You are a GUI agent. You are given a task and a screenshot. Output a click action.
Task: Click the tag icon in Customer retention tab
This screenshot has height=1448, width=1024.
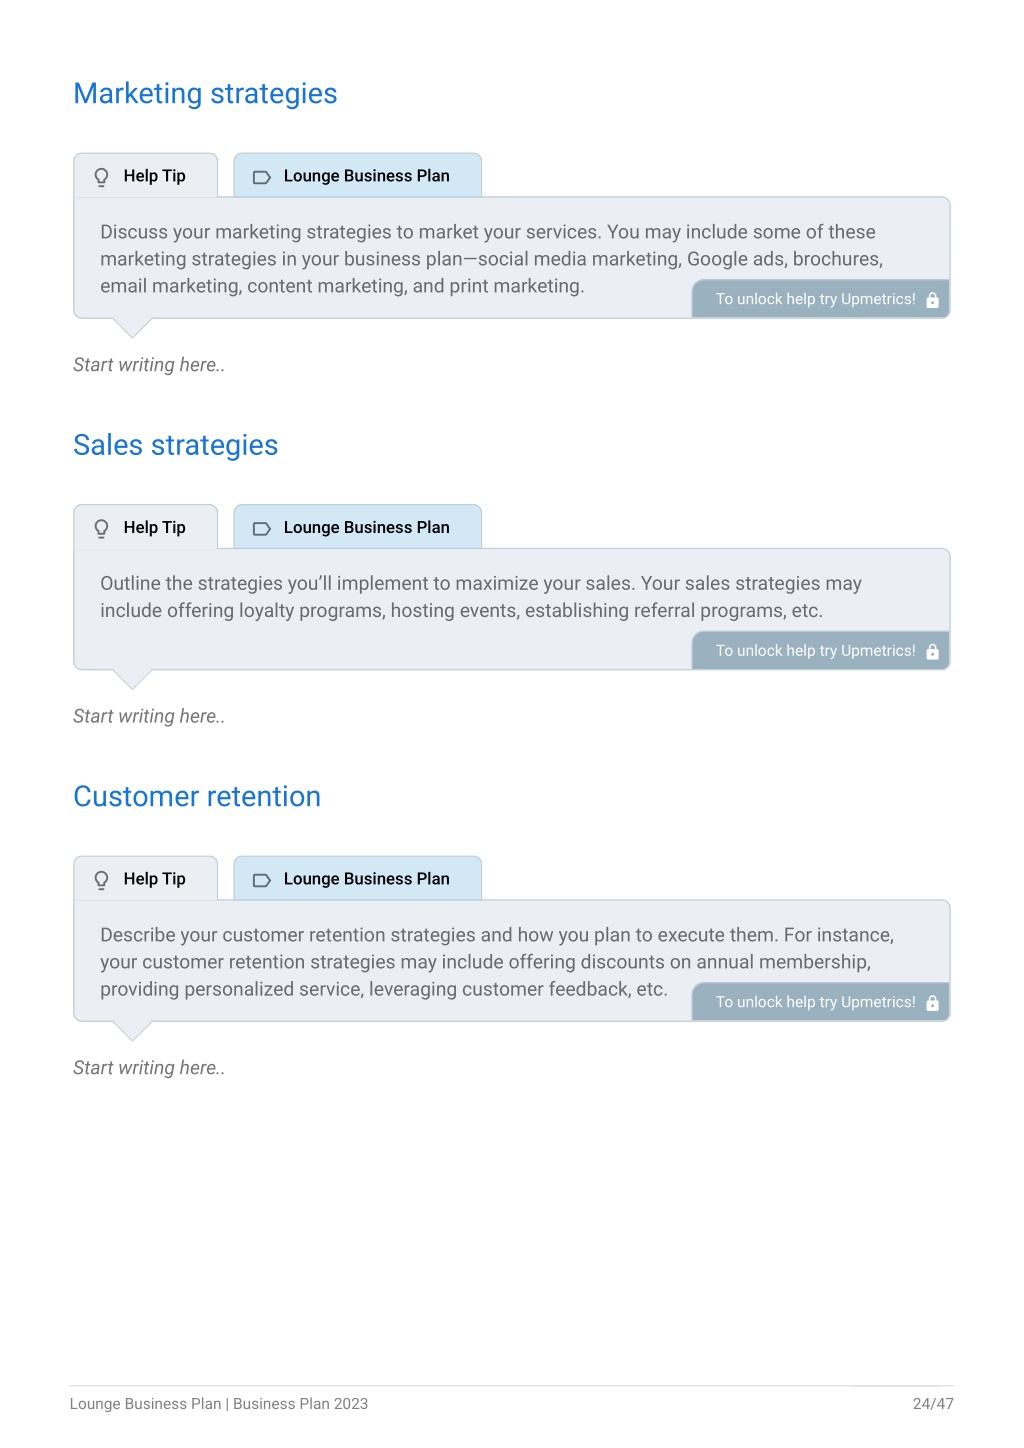[x=262, y=880]
